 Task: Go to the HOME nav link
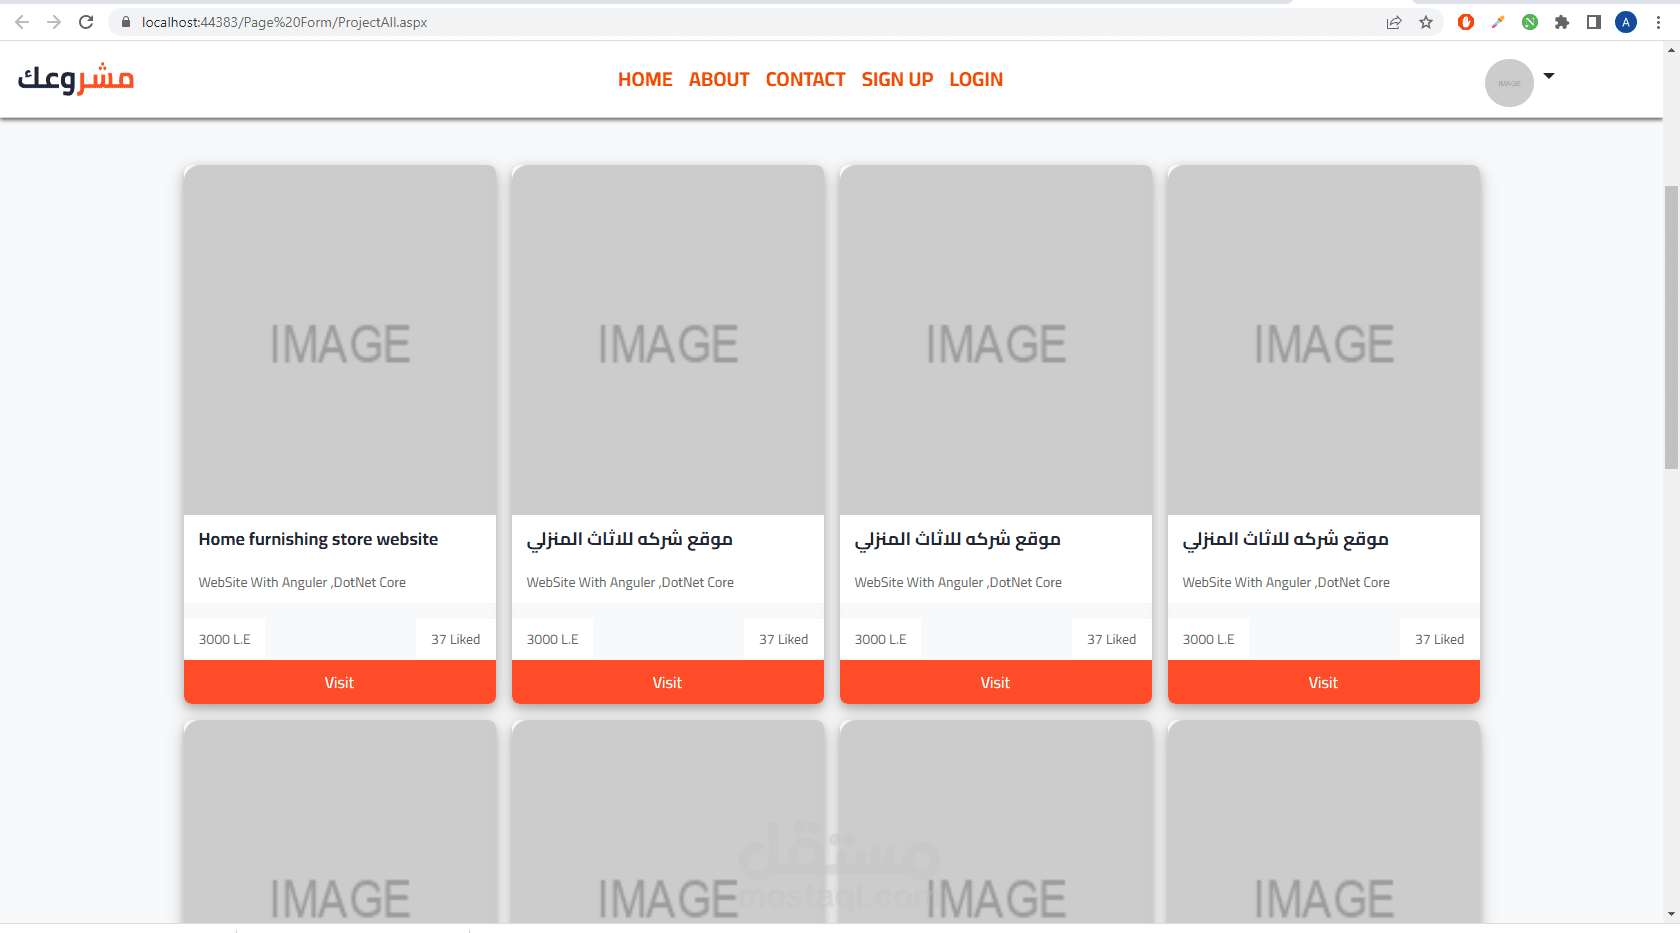click(645, 79)
